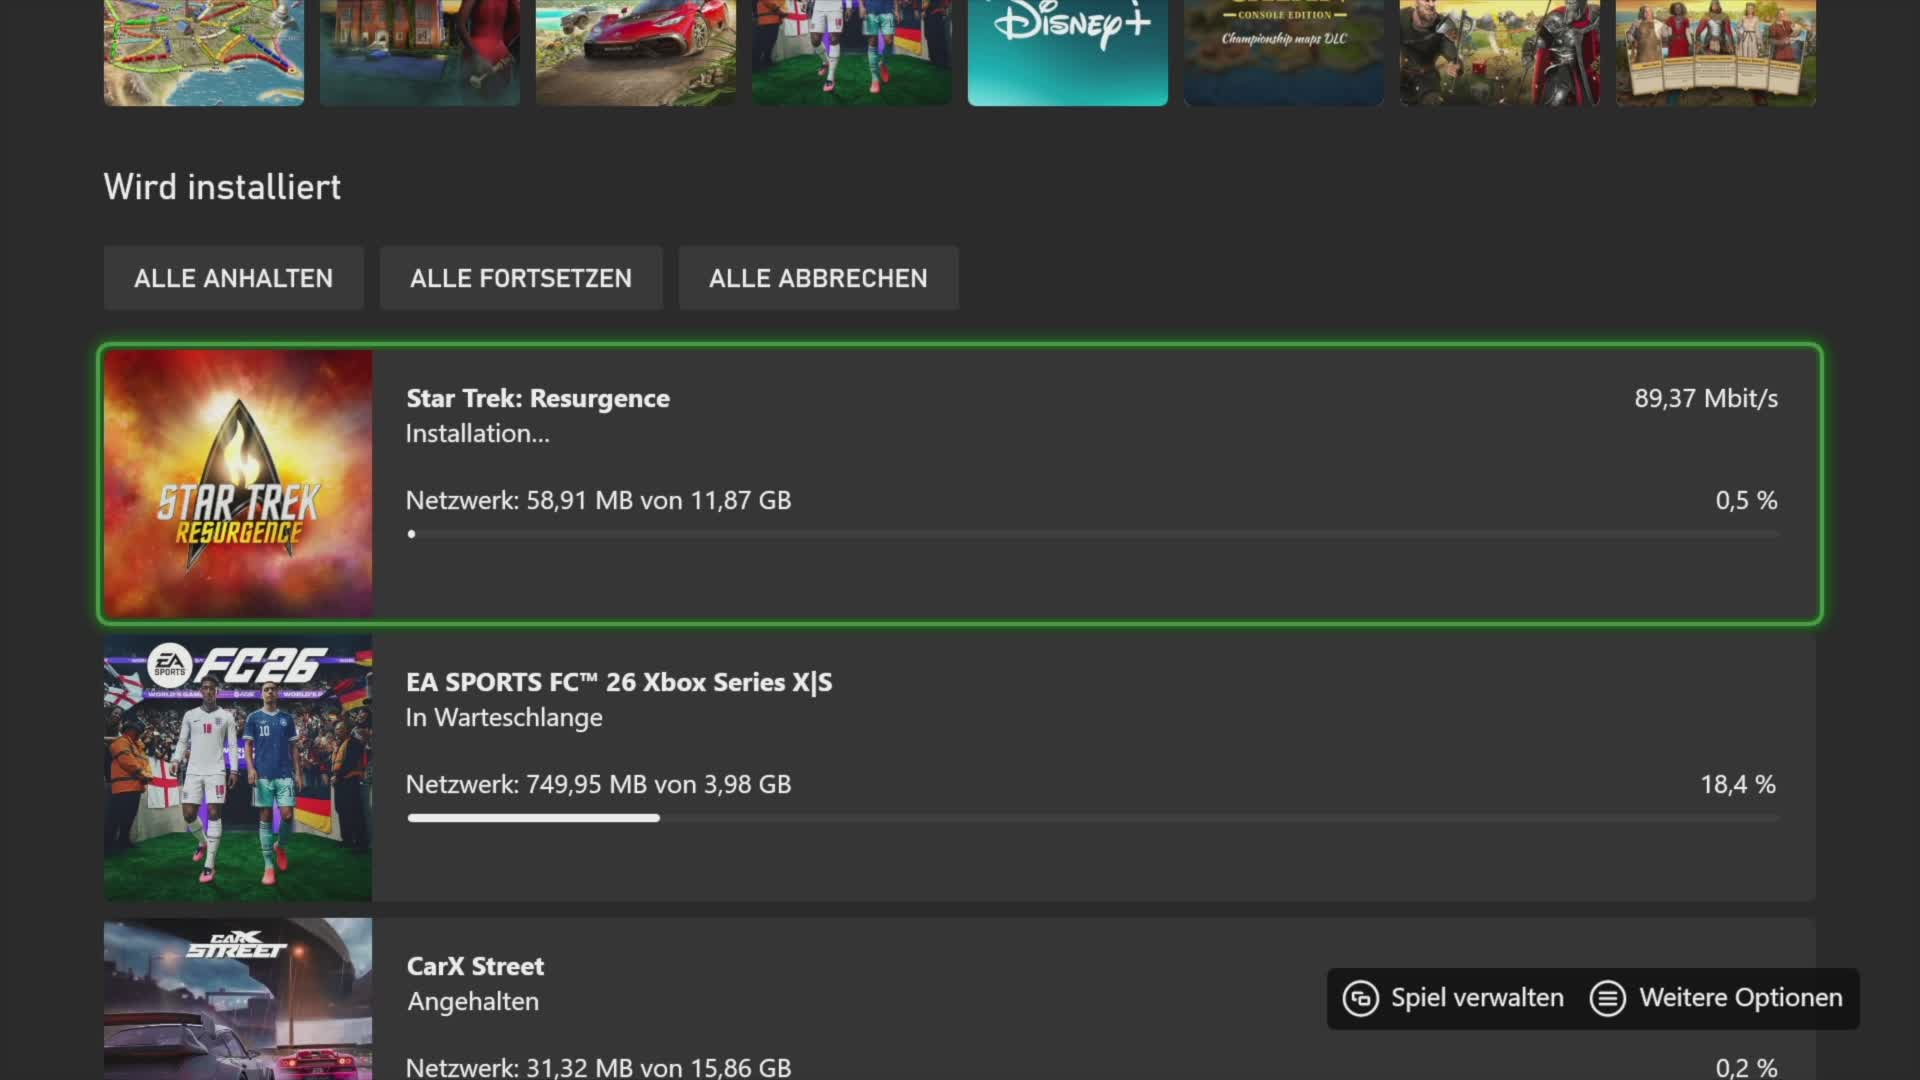Click the Angehalten status text
The height and width of the screenshot is (1080, 1920).
[x=473, y=1002]
